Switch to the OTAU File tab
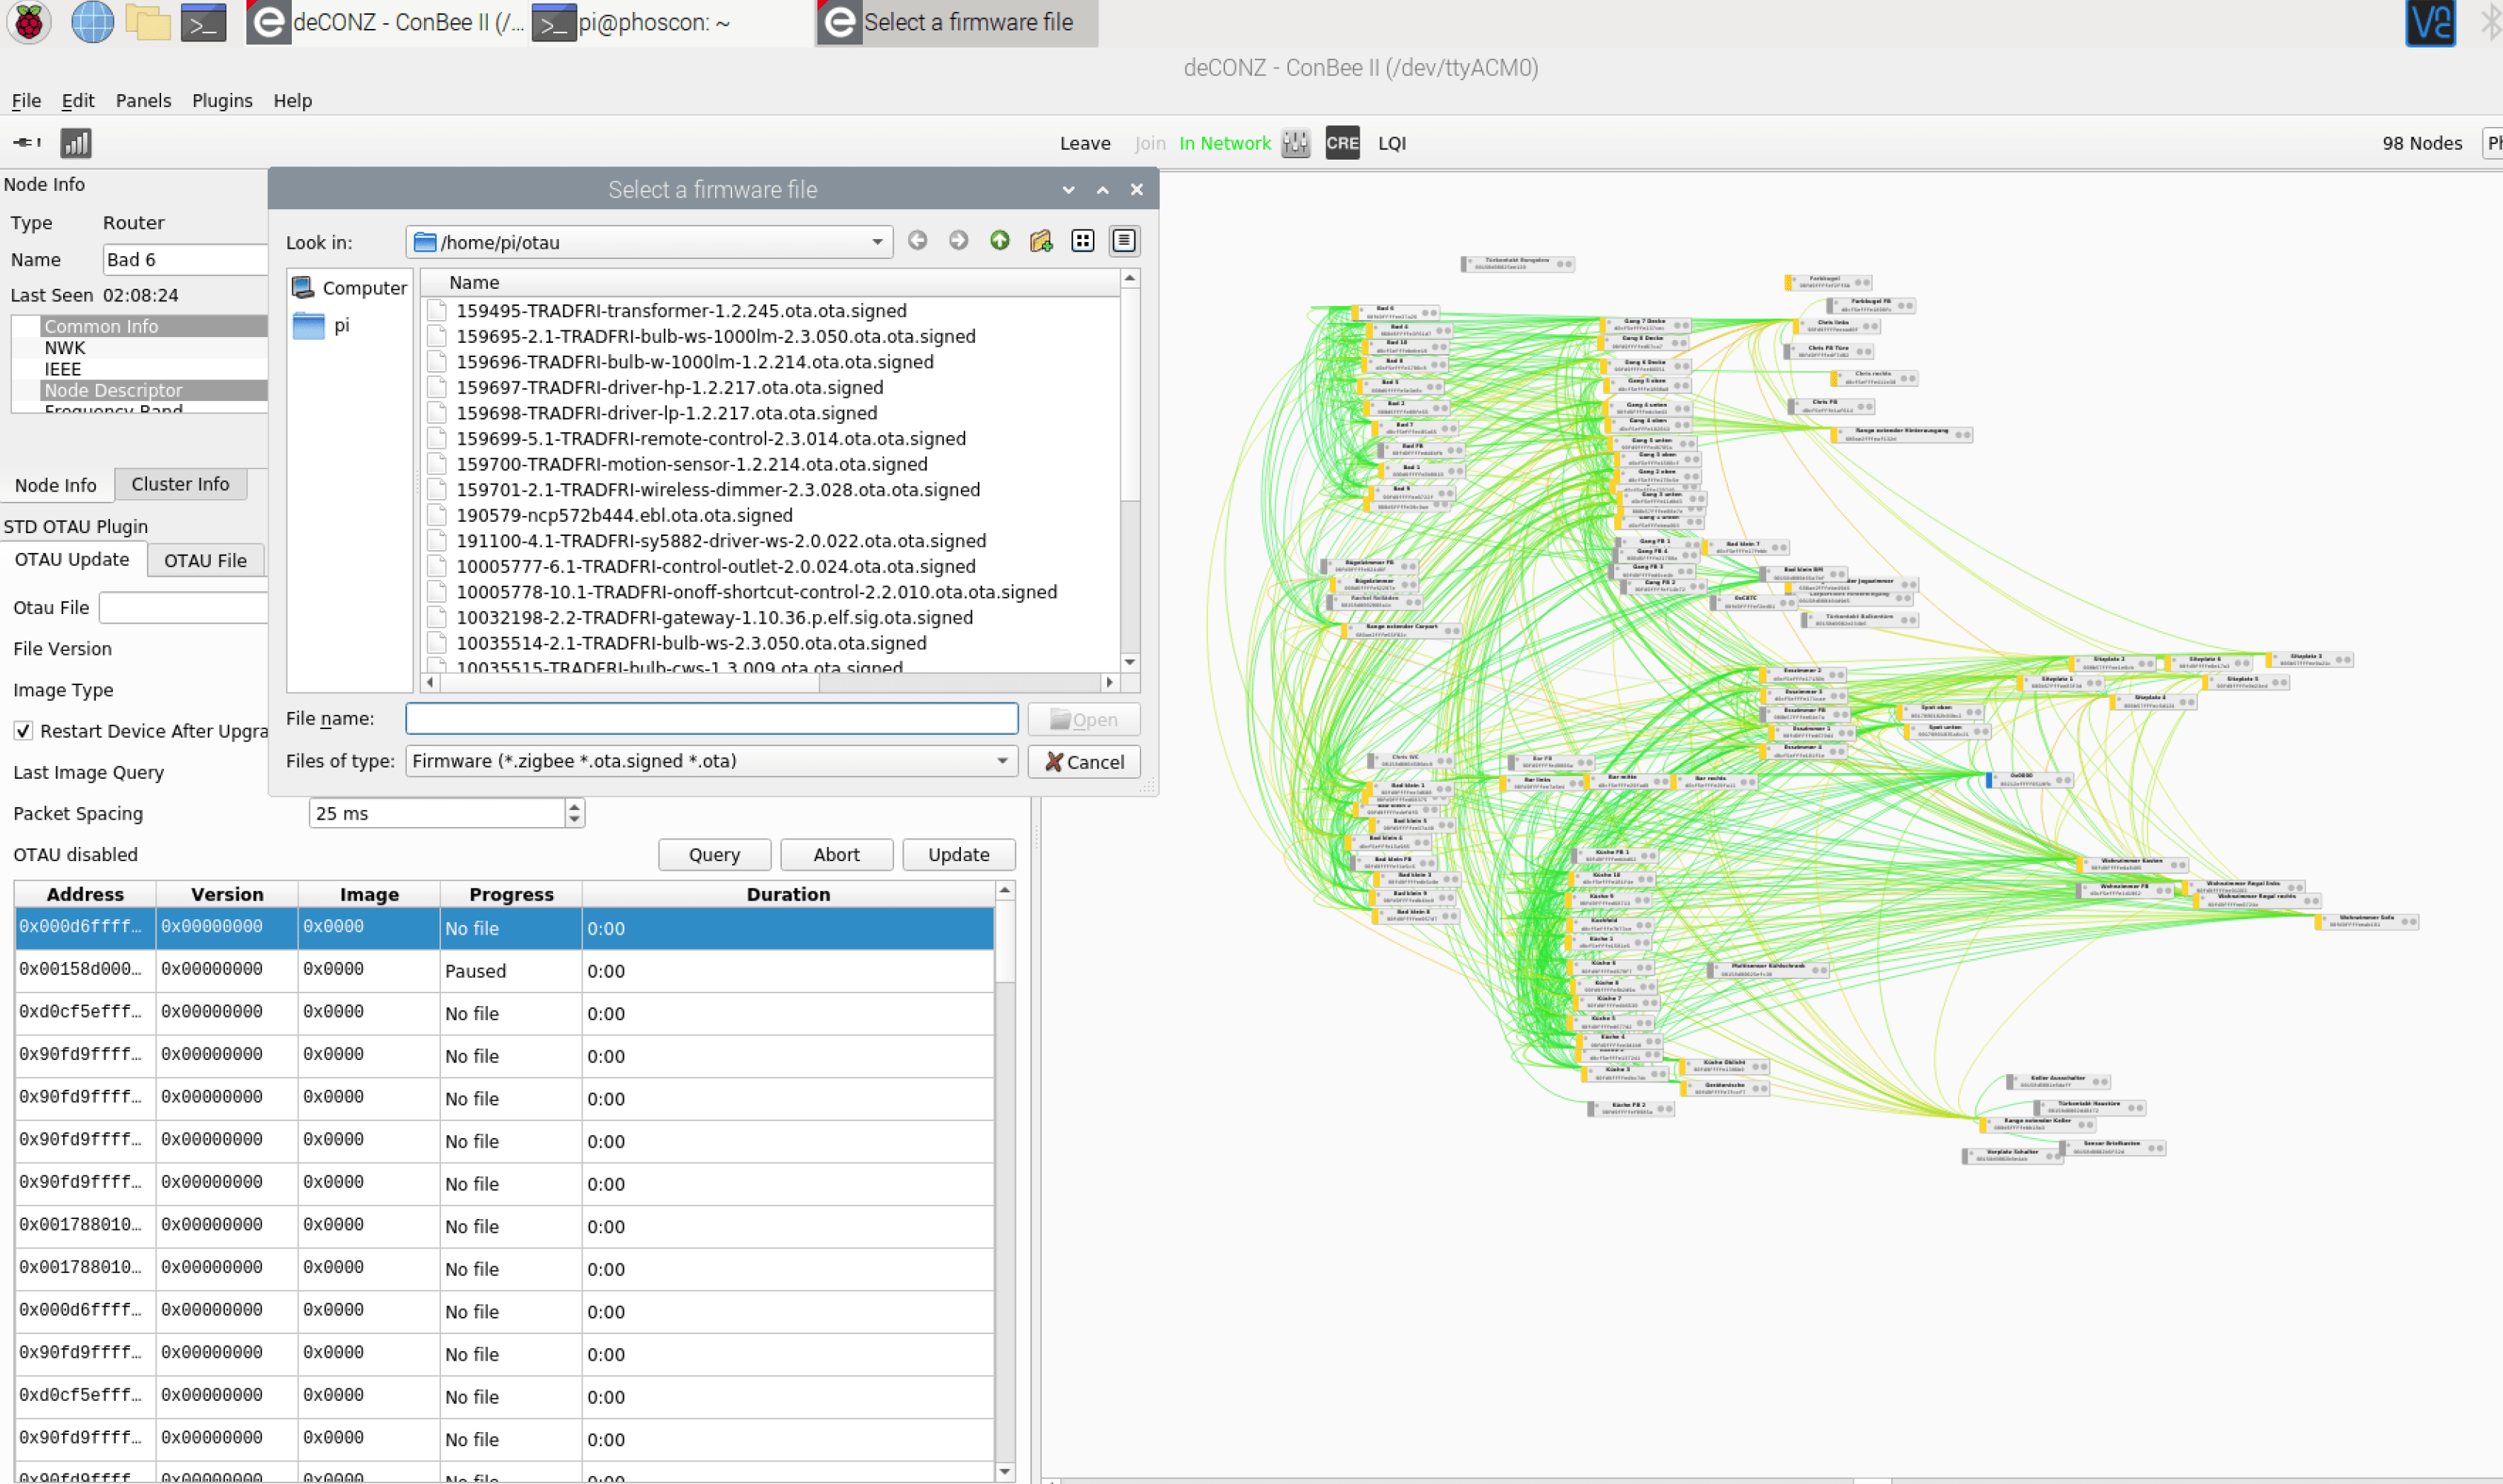 click(x=205, y=561)
